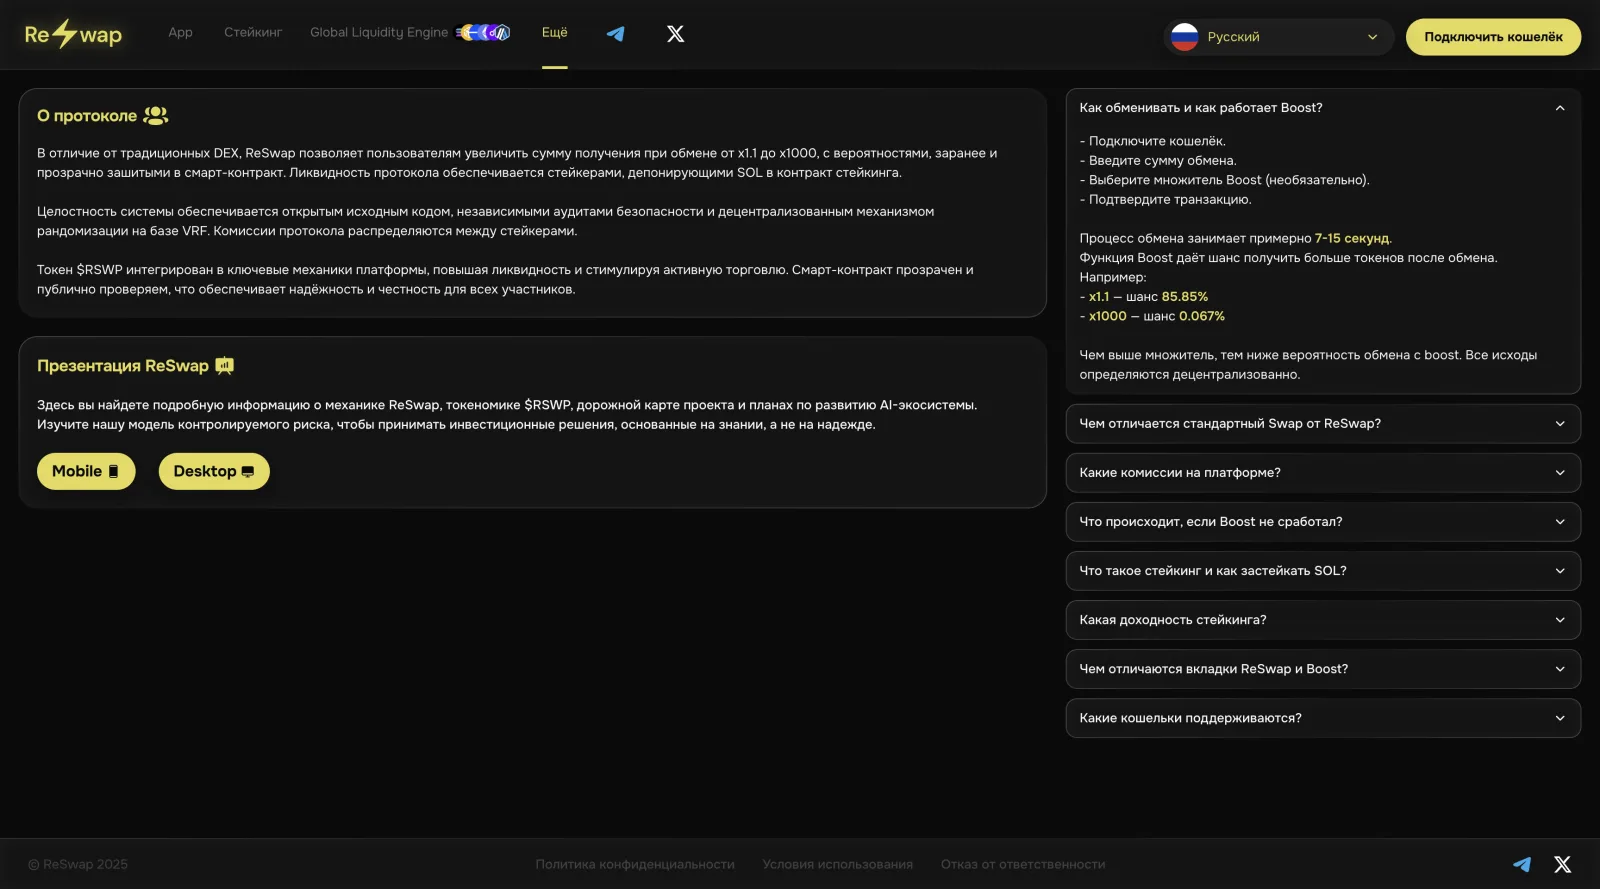Open Условия использования link

(838, 864)
